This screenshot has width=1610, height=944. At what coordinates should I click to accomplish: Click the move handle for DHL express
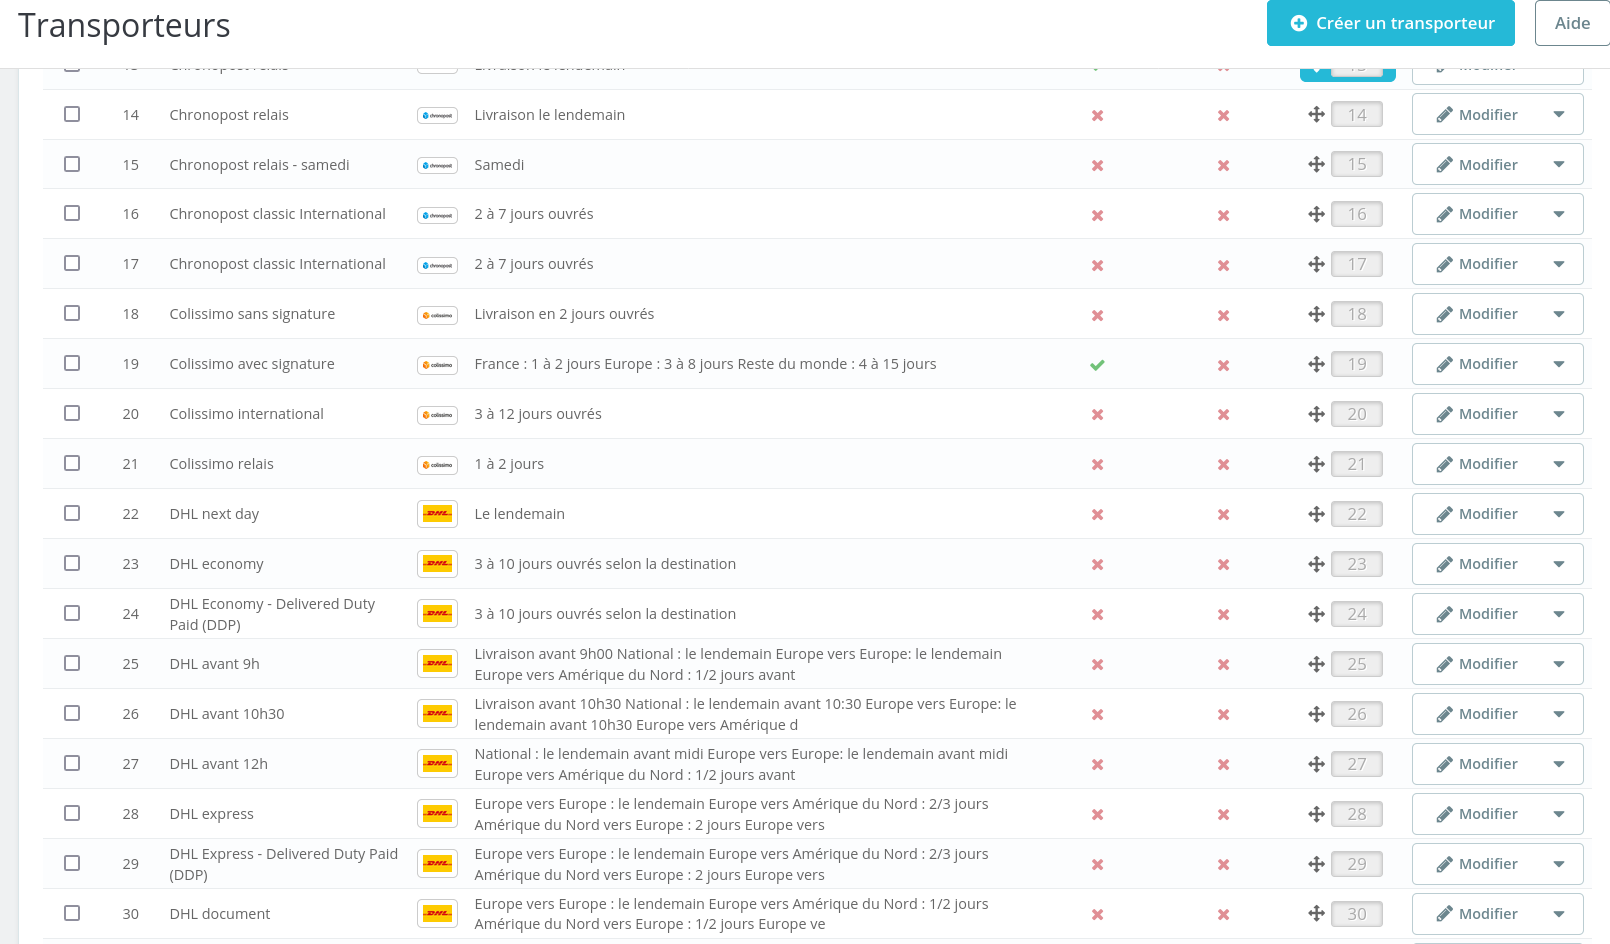pos(1316,814)
